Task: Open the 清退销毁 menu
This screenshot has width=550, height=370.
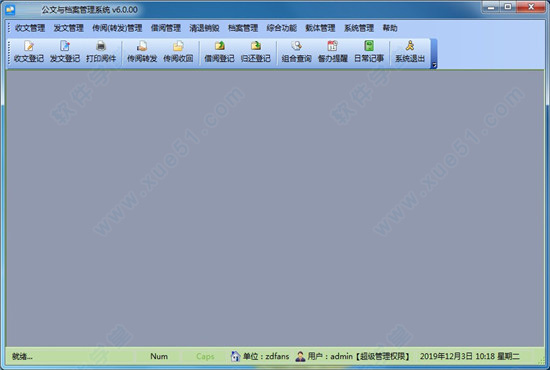Action: 204,28
